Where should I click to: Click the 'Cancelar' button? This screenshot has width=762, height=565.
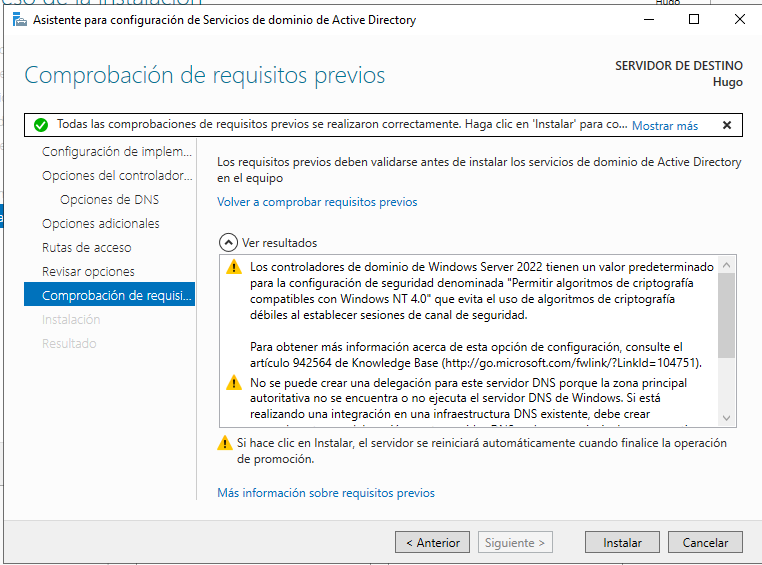(705, 543)
